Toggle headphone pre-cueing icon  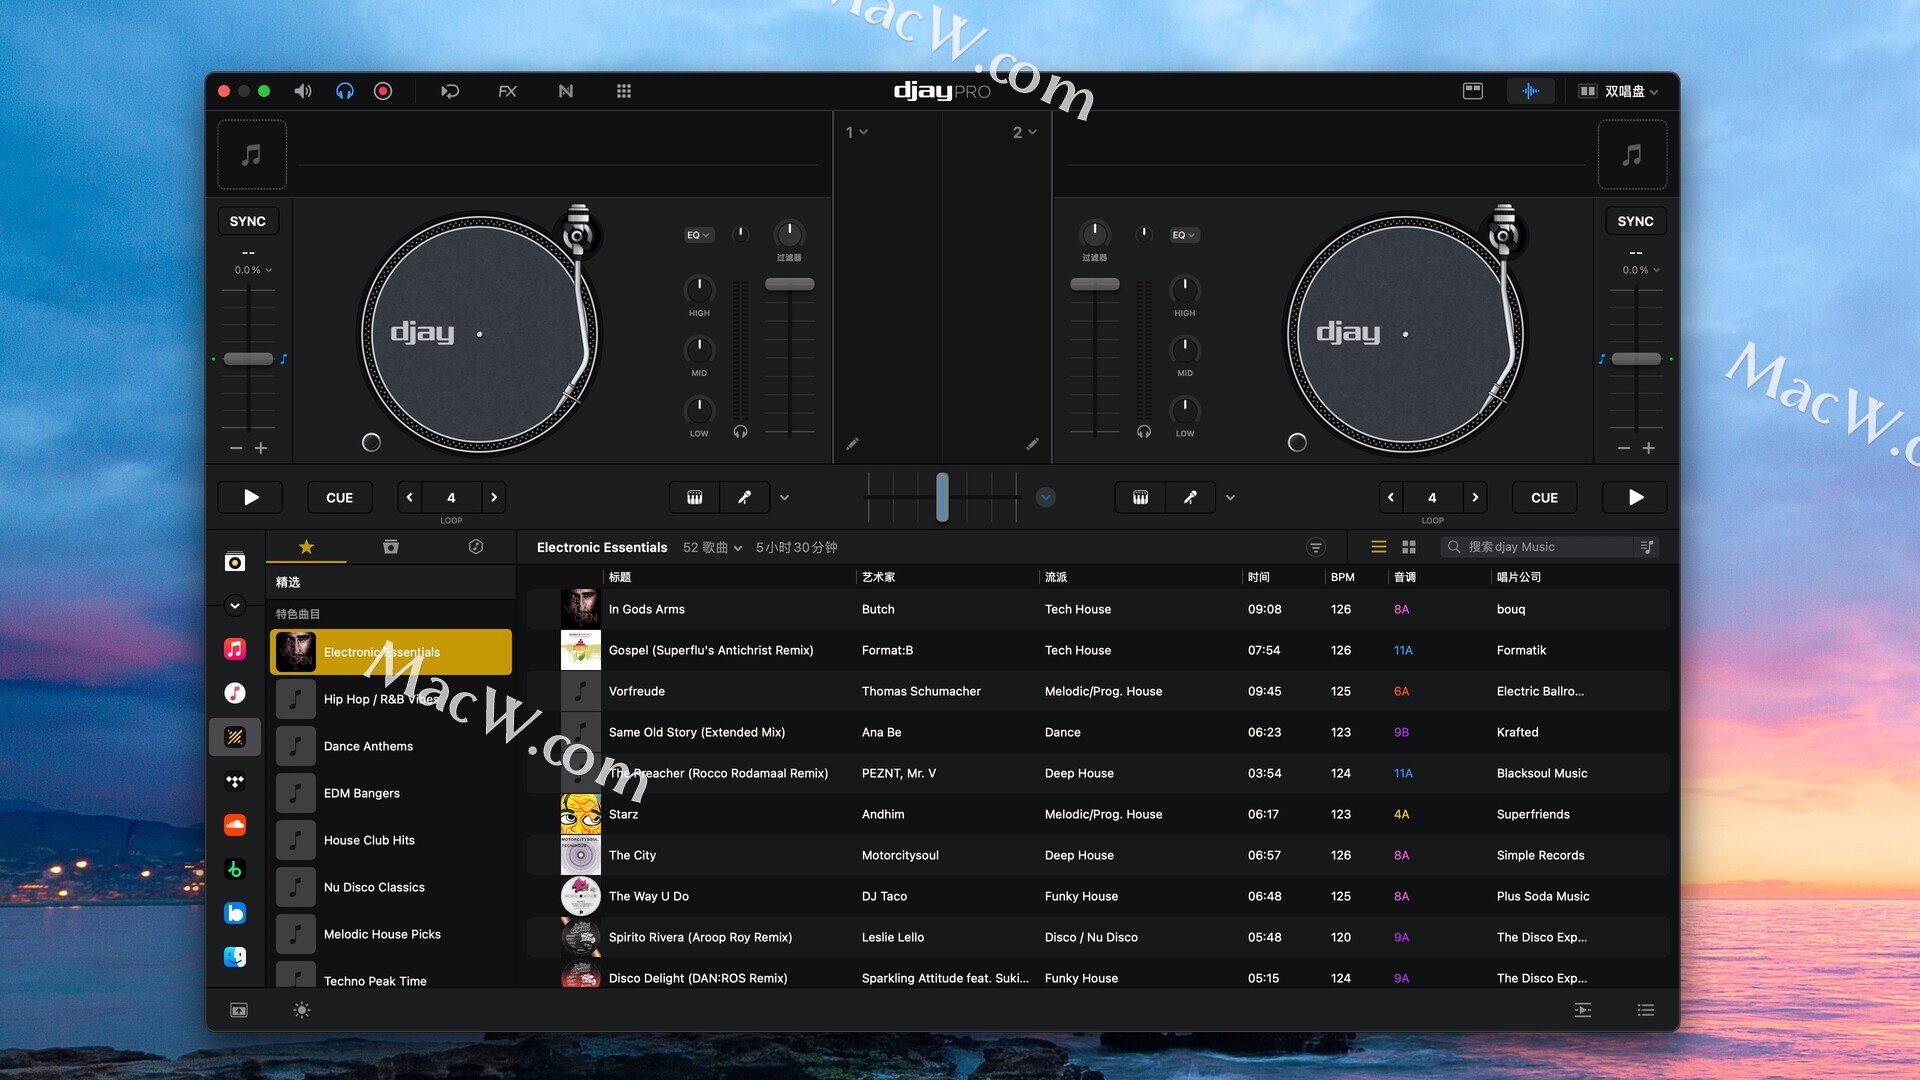[344, 91]
